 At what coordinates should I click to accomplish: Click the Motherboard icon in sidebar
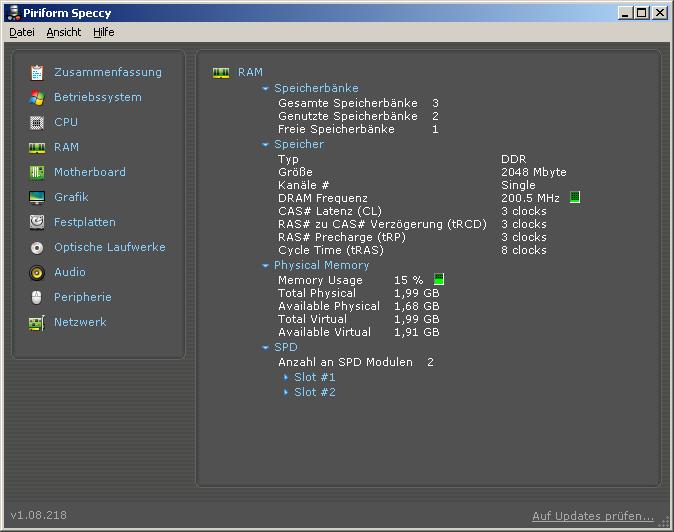(37, 173)
